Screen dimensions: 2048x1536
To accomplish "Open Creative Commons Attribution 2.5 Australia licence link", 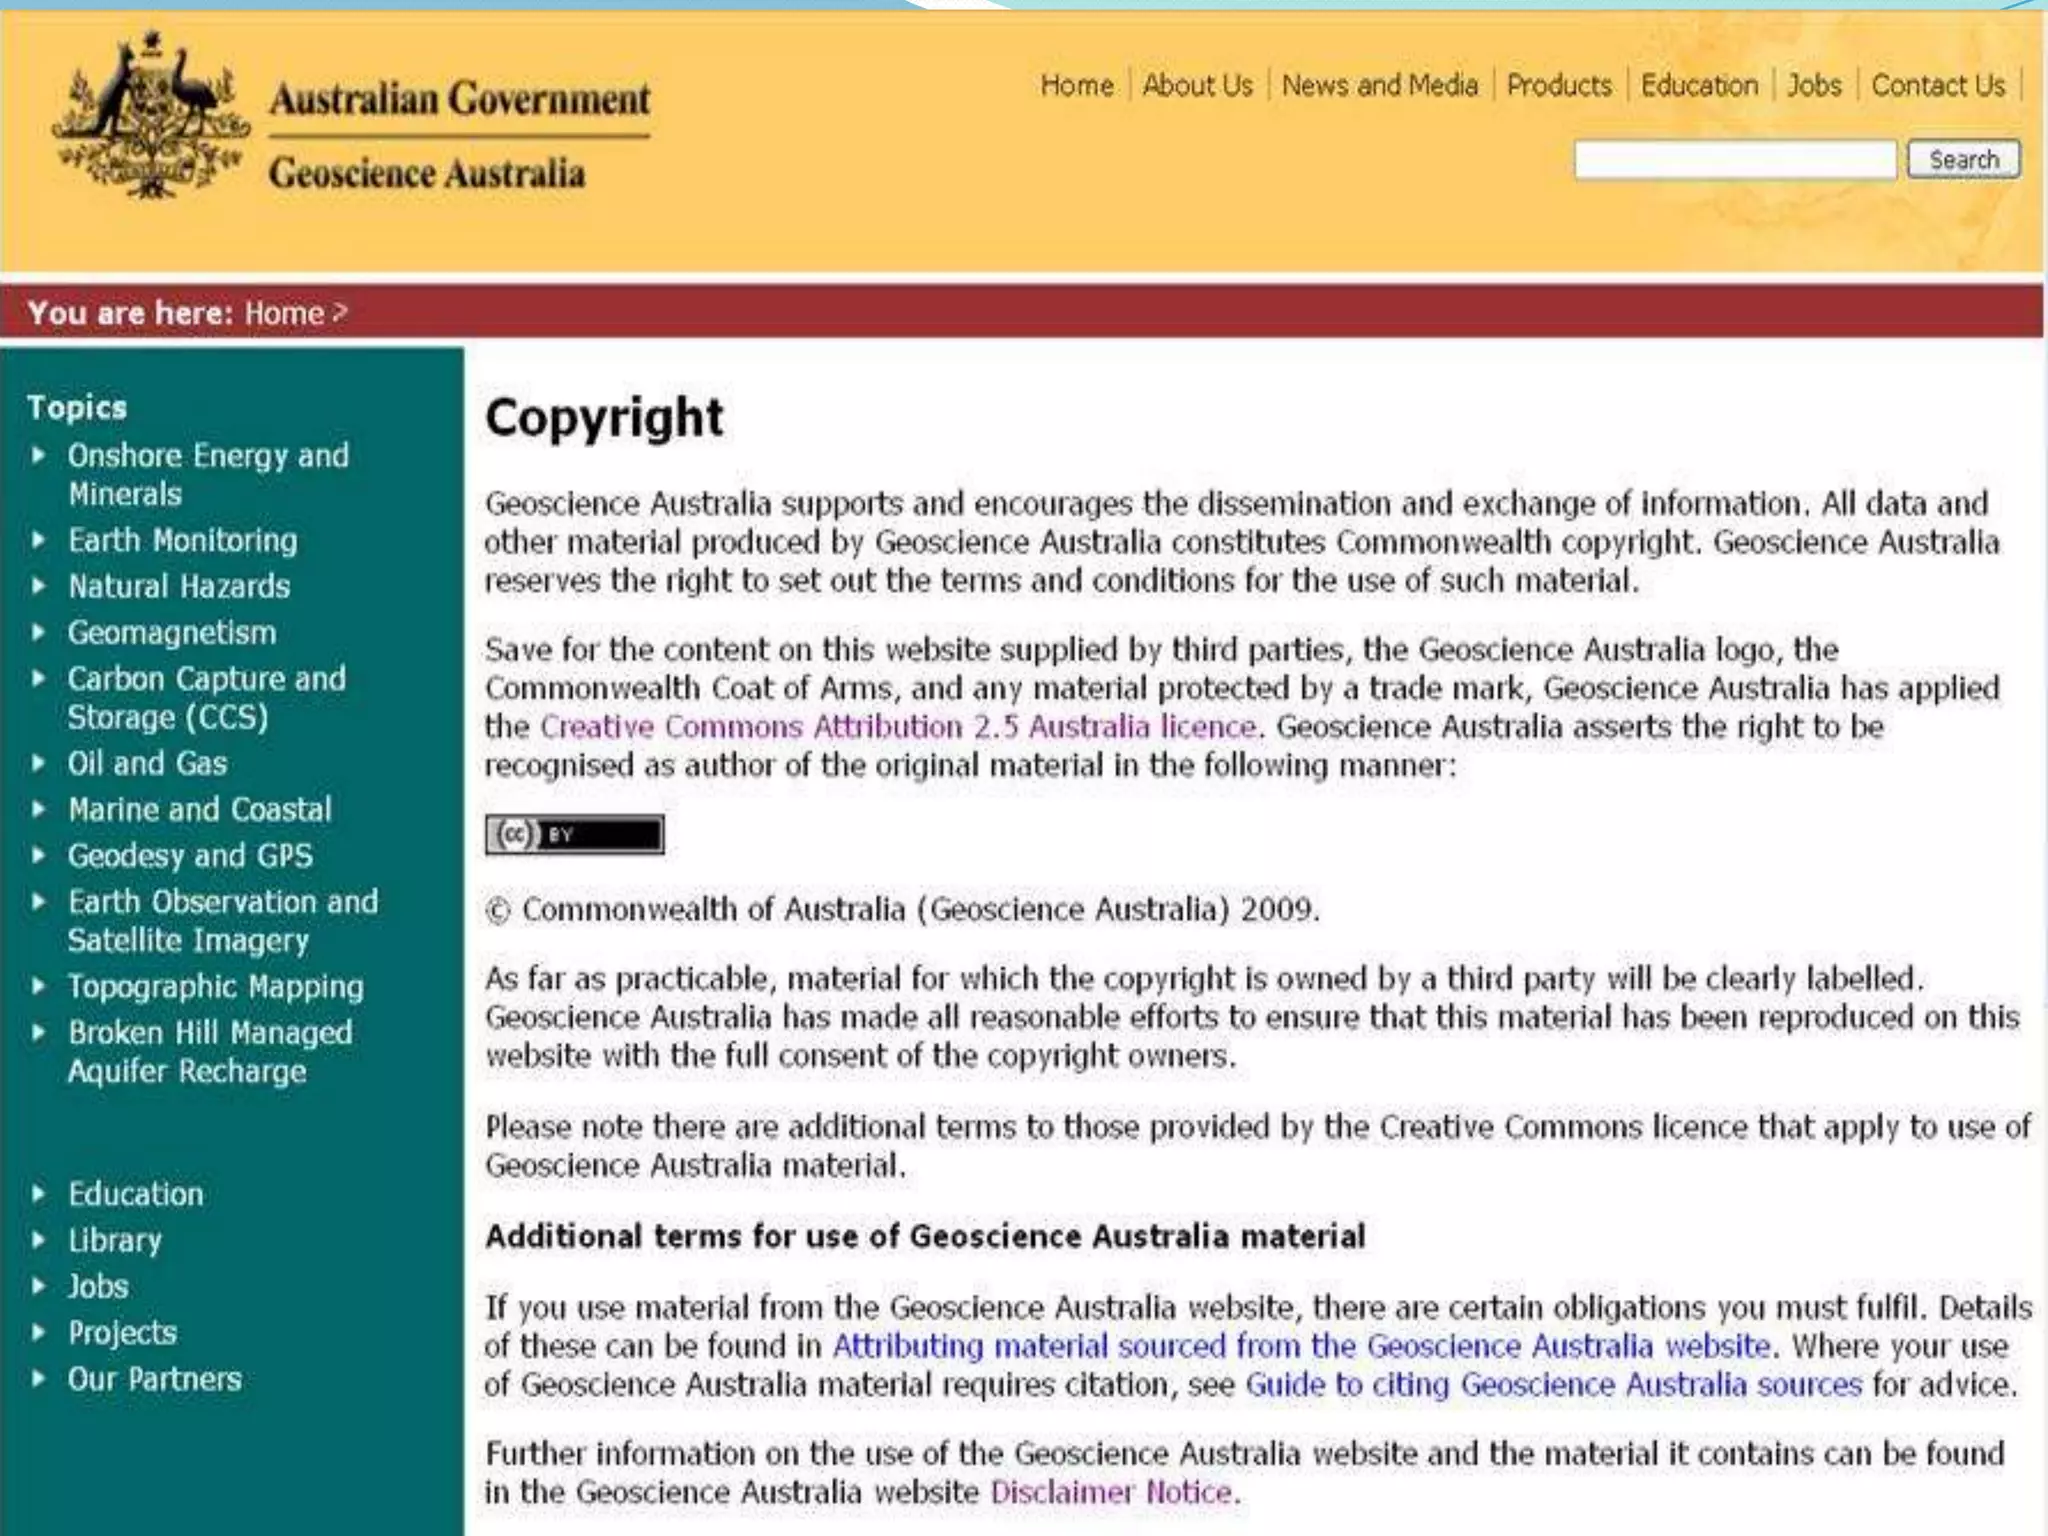I will (x=898, y=726).
